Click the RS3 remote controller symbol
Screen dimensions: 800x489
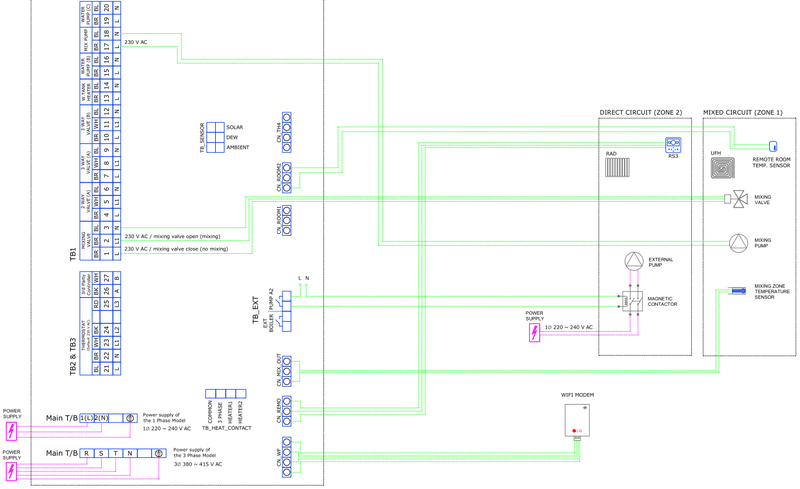pyautogui.click(x=673, y=145)
